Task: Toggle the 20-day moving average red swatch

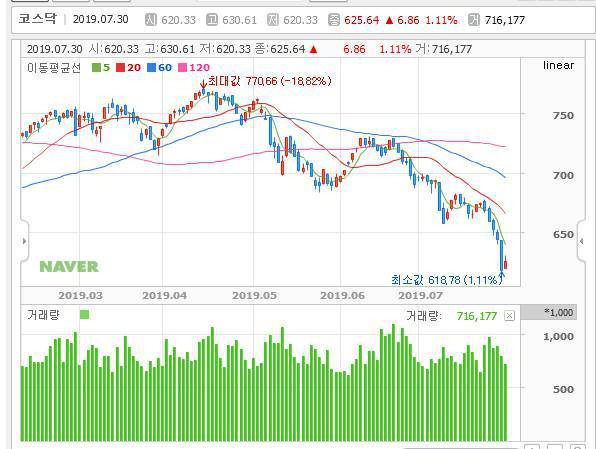Action: click(x=120, y=68)
